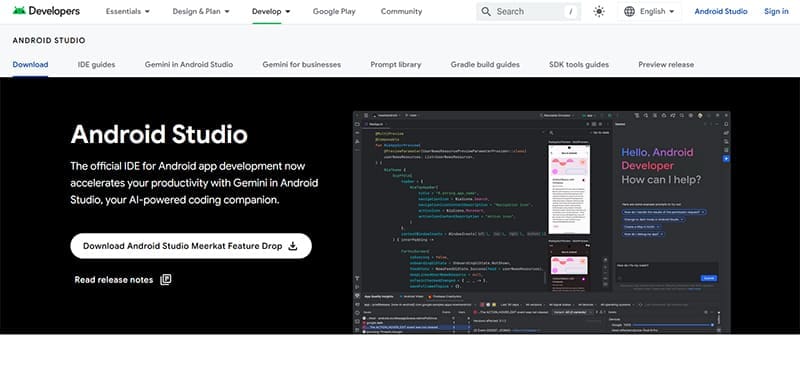Image resolution: width=800 pixels, height=372 pixels.
Task: Go to Google Play section
Action: pyautogui.click(x=334, y=11)
